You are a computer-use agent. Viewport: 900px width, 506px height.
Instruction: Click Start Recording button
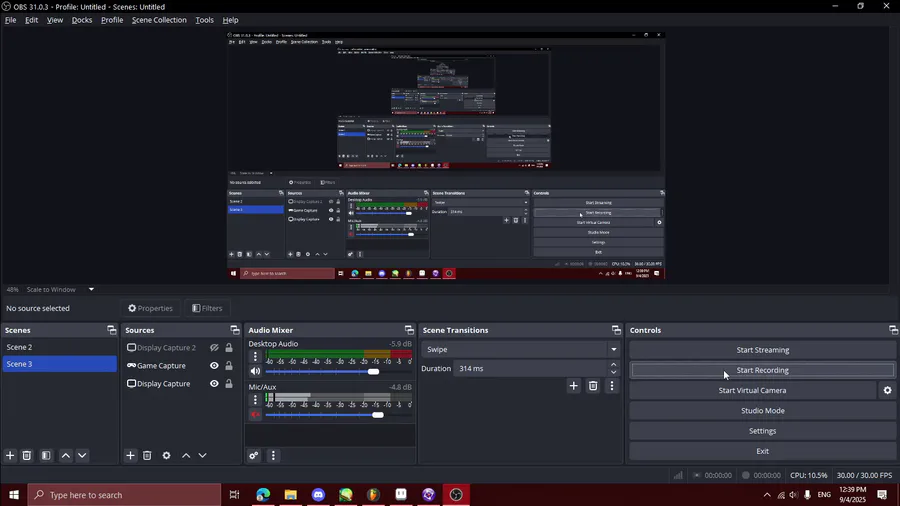pyautogui.click(x=762, y=370)
